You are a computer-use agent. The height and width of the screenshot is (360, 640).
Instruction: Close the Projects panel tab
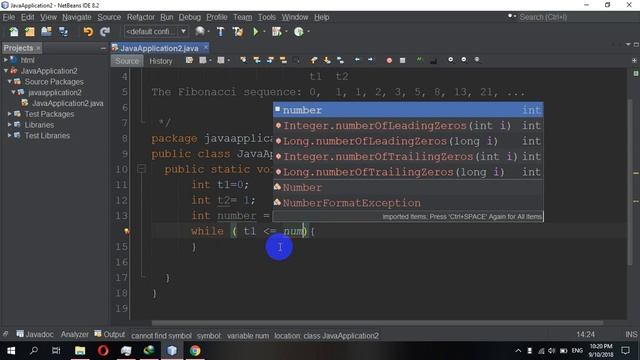[x=38, y=48]
